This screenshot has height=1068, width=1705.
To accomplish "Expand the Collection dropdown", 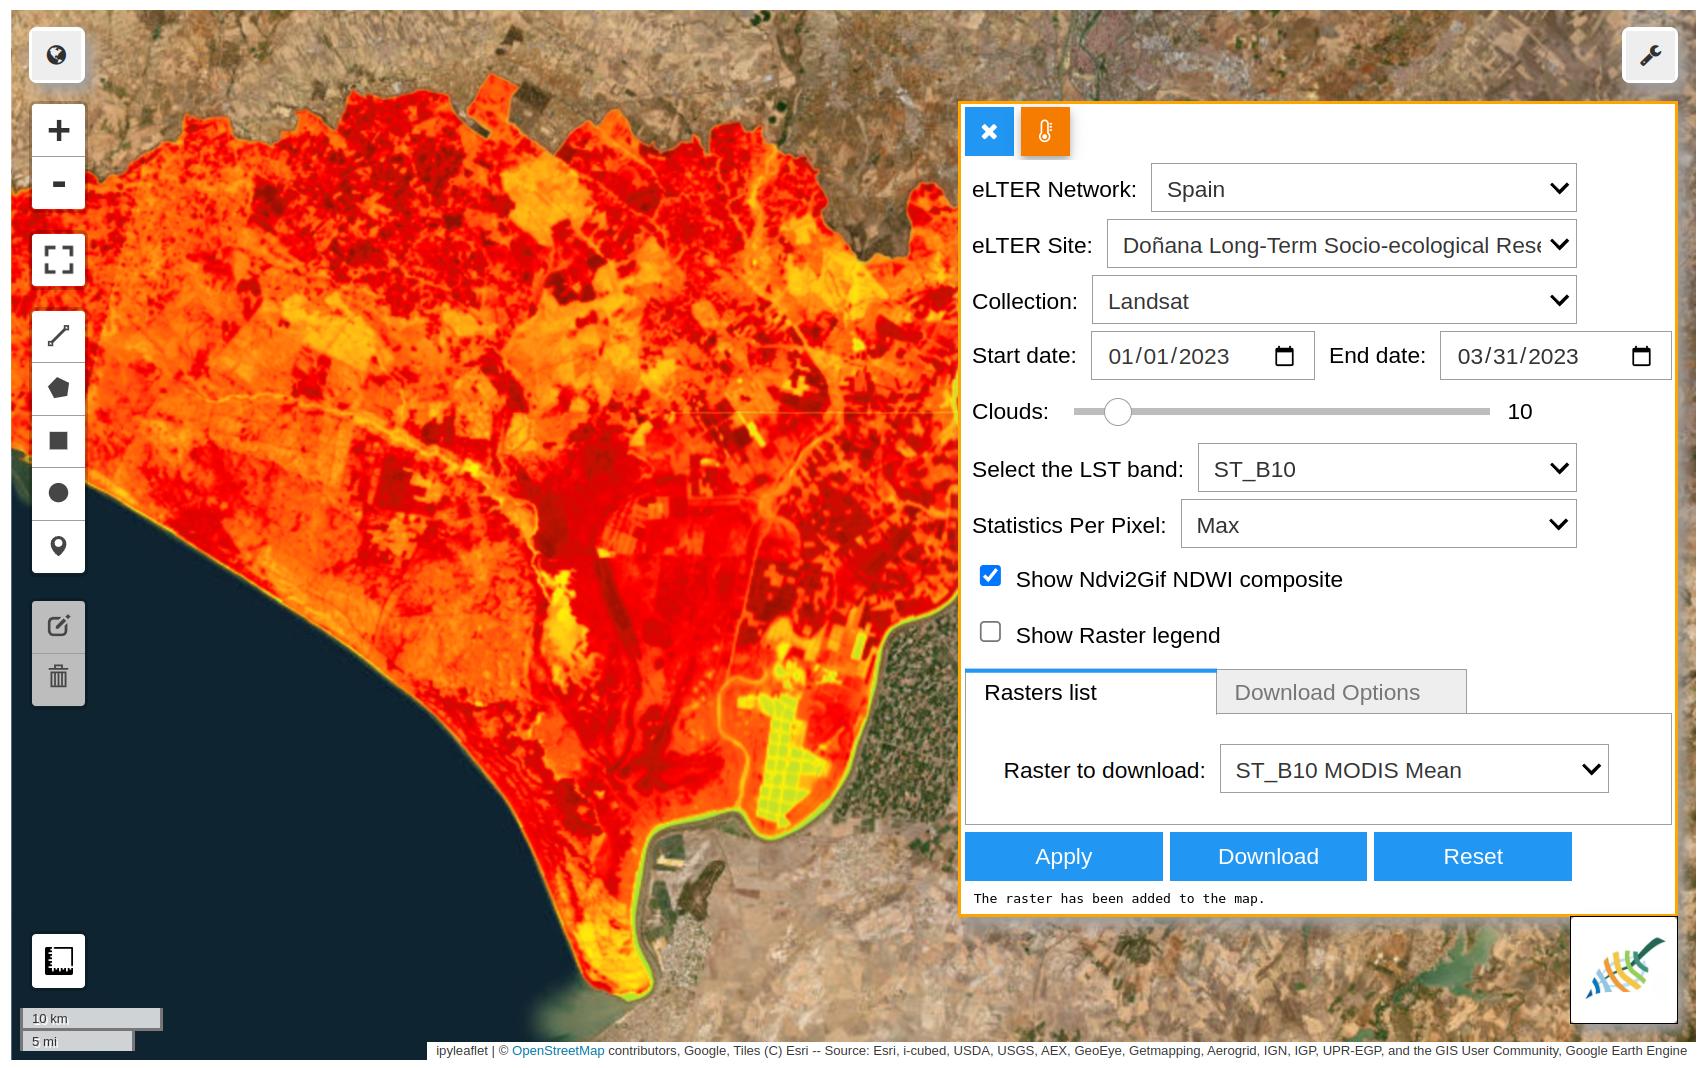I will (1333, 300).
